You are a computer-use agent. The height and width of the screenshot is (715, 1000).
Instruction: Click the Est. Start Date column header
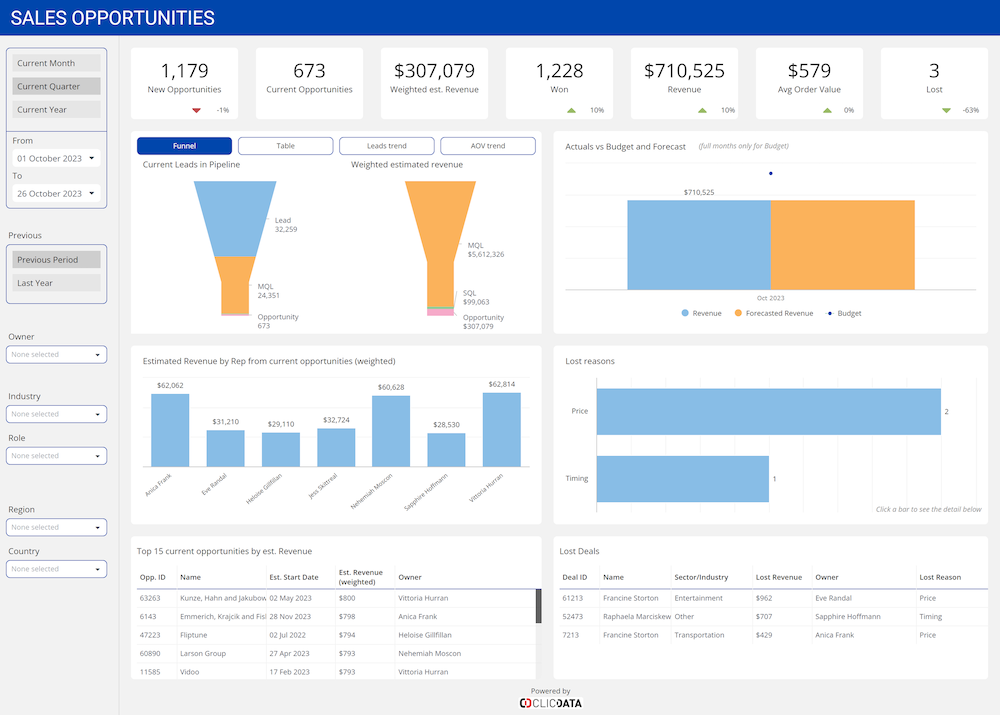click(293, 577)
